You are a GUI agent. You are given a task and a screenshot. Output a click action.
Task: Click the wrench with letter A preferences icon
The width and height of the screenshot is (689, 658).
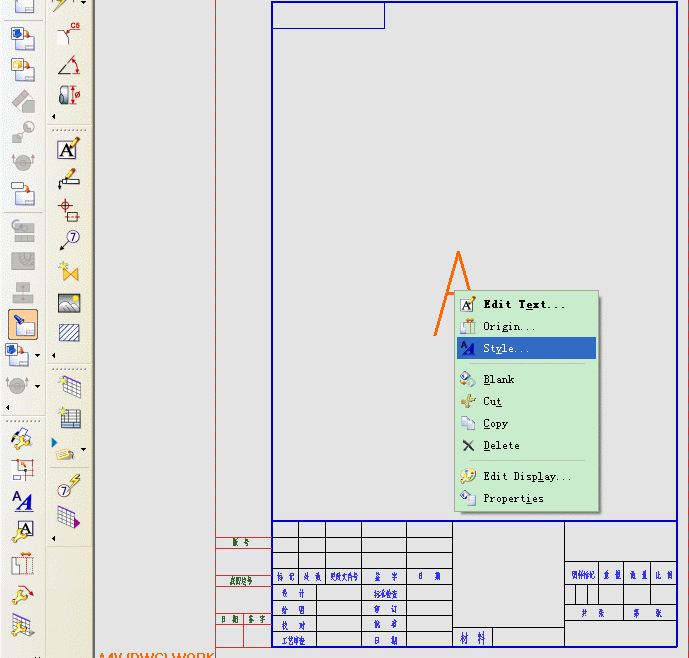22,531
